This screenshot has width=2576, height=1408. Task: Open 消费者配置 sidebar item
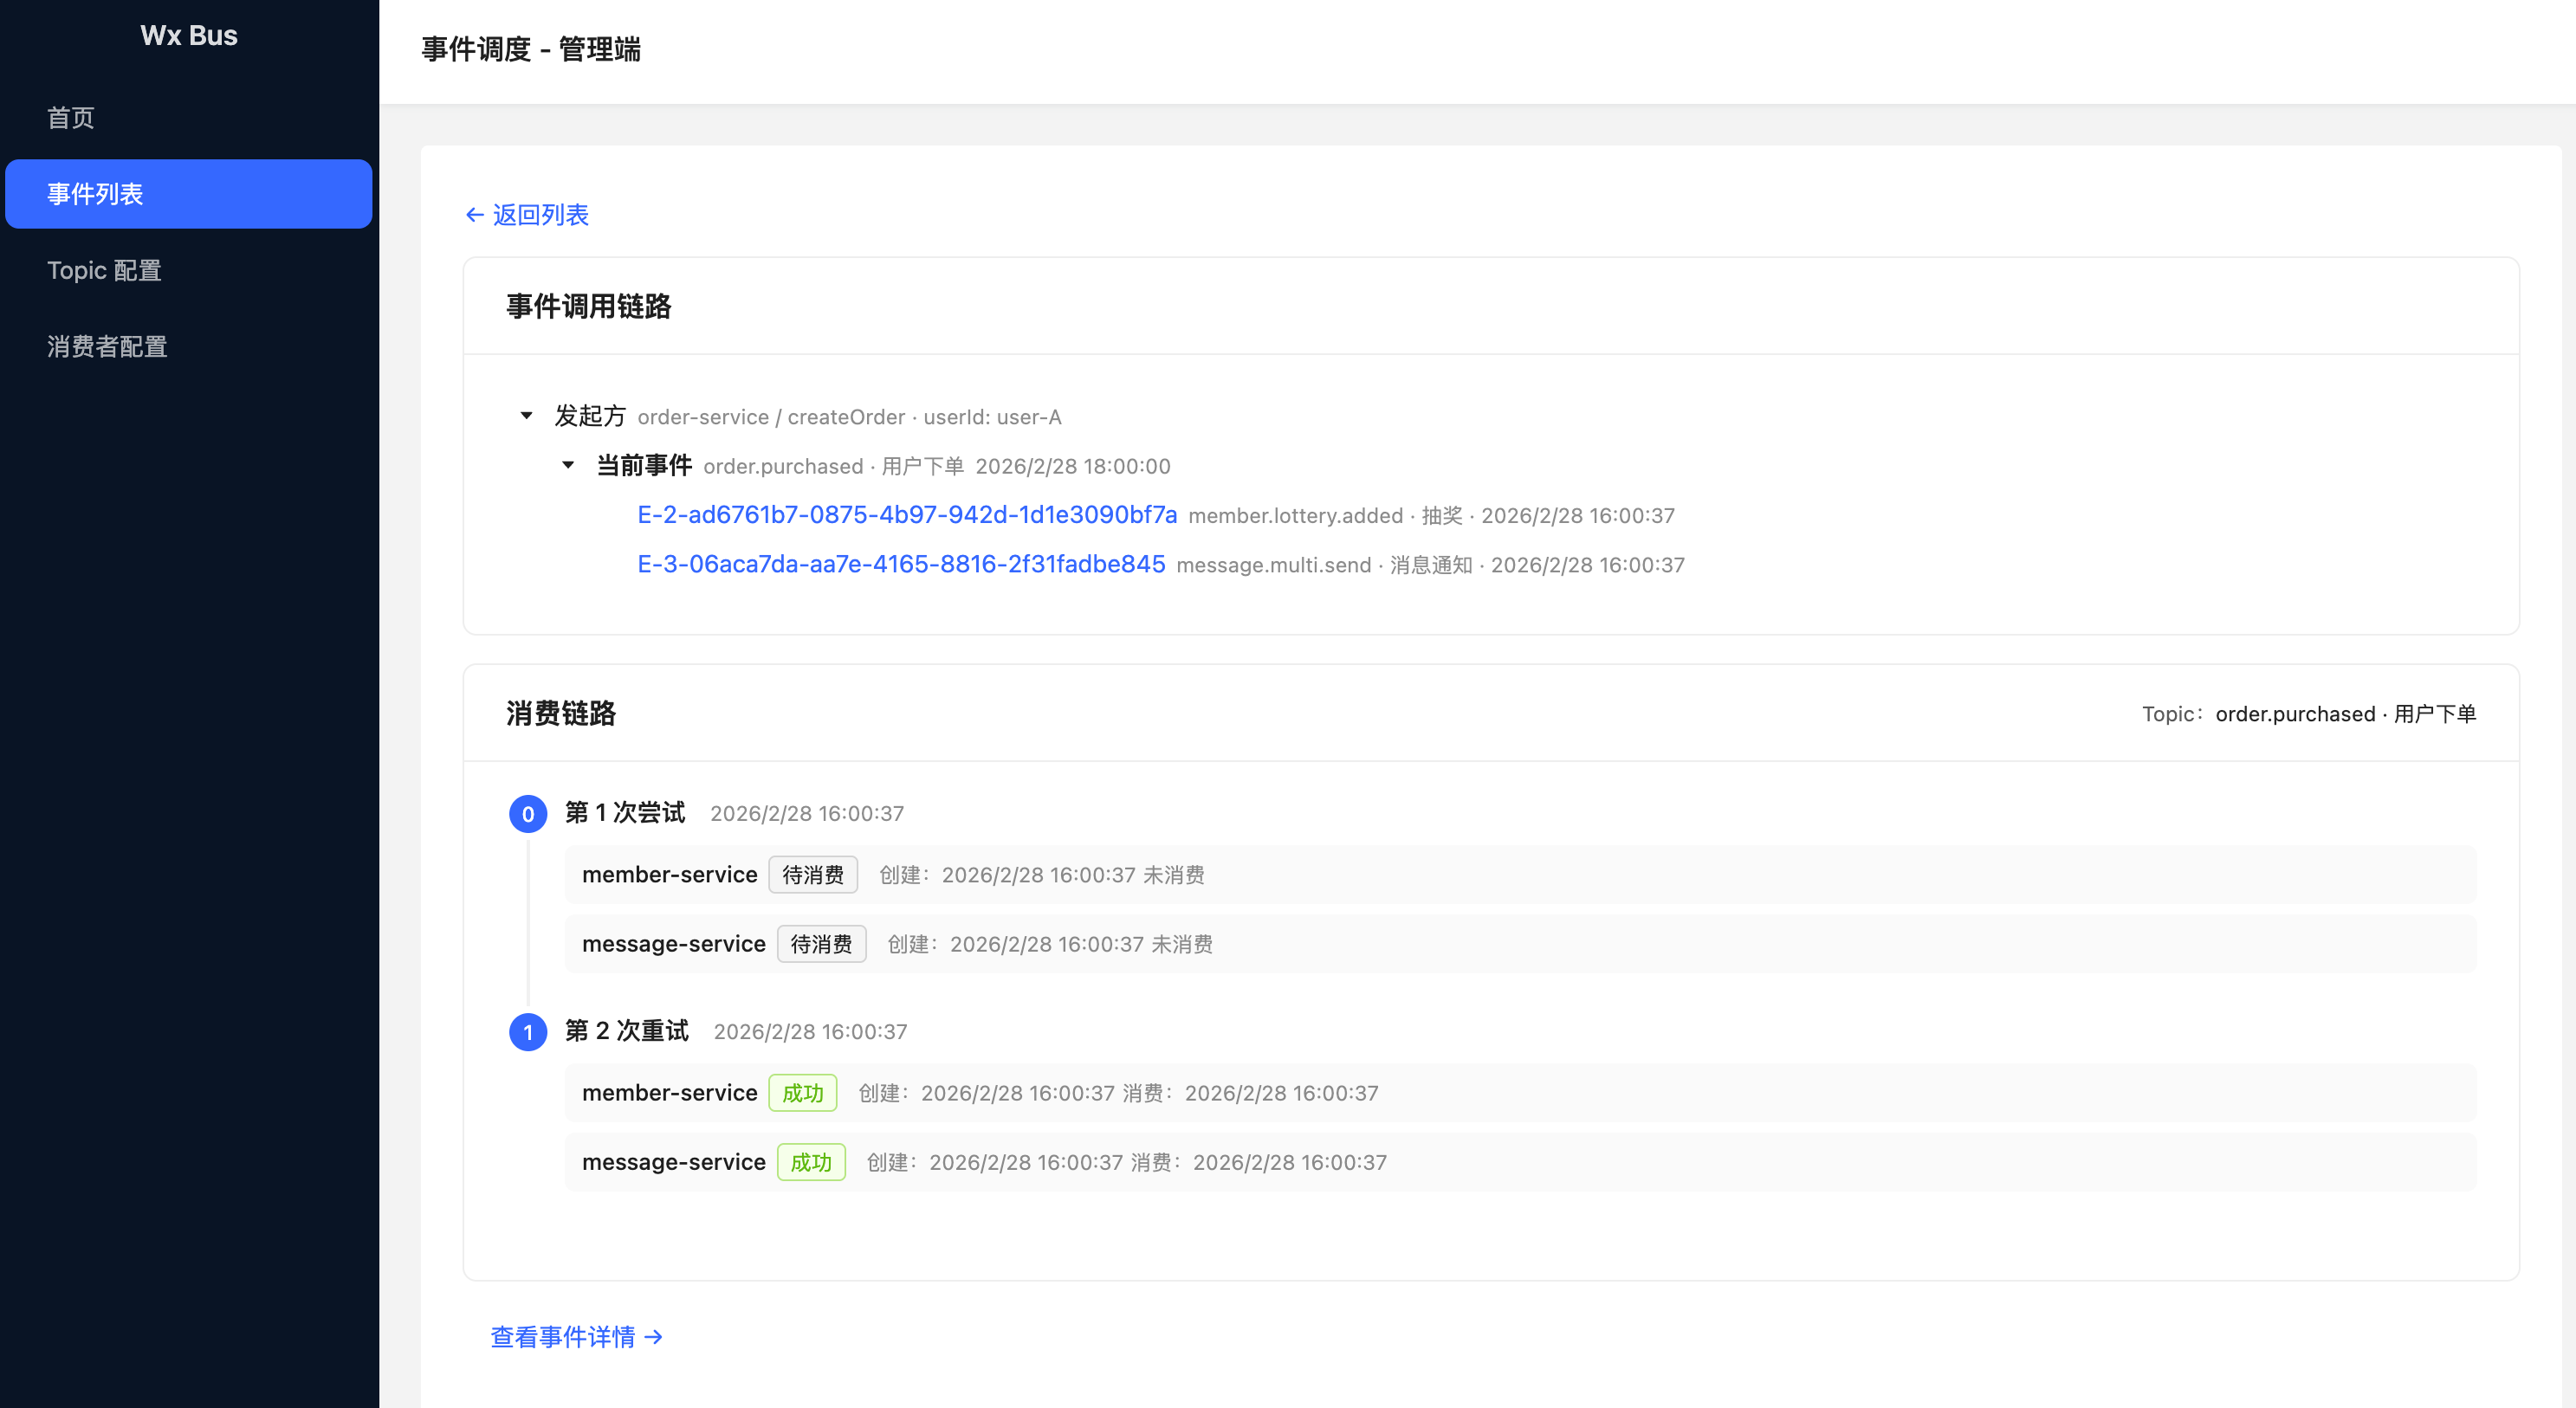pyautogui.click(x=107, y=346)
